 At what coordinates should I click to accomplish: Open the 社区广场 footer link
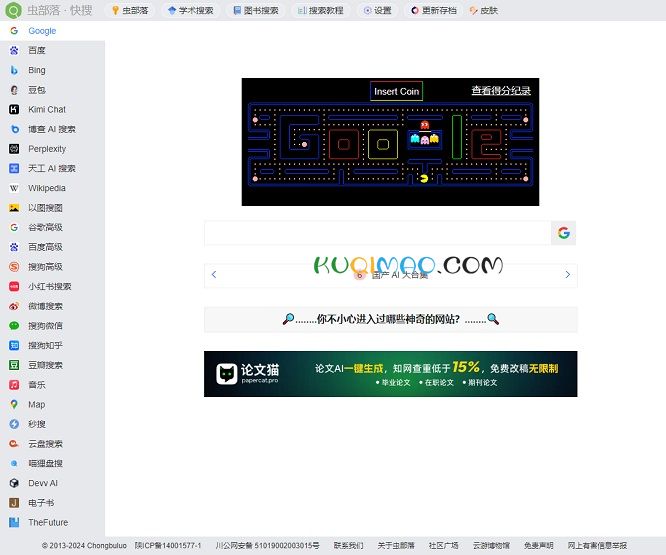click(x=444, y=545)
